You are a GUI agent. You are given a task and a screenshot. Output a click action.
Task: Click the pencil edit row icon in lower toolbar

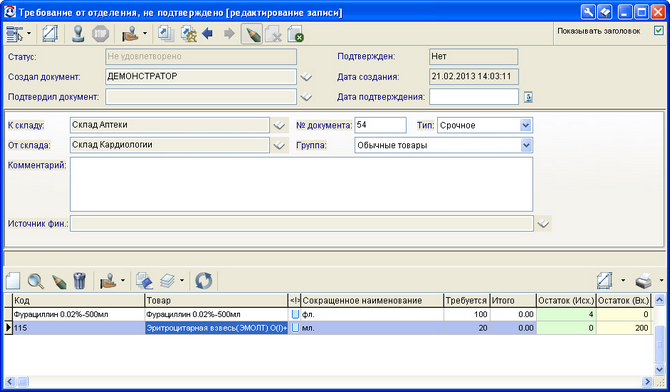tap(59, 281)
